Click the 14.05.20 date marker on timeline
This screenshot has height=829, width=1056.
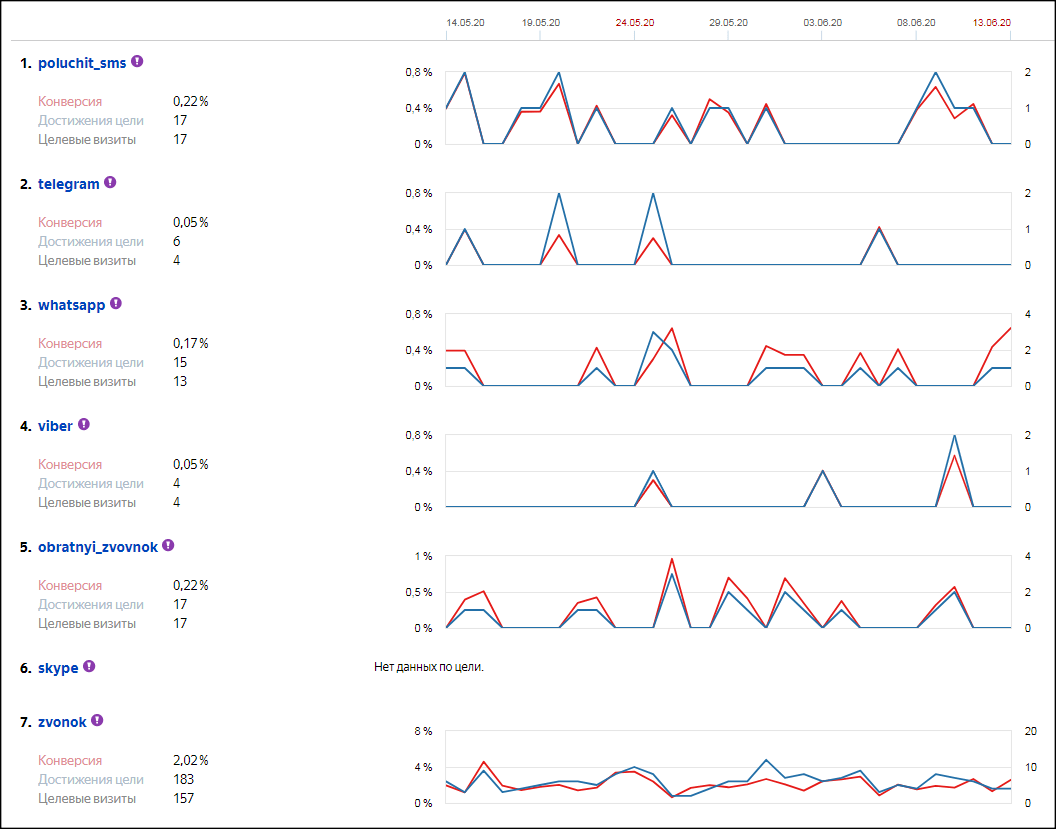(465, 22)
